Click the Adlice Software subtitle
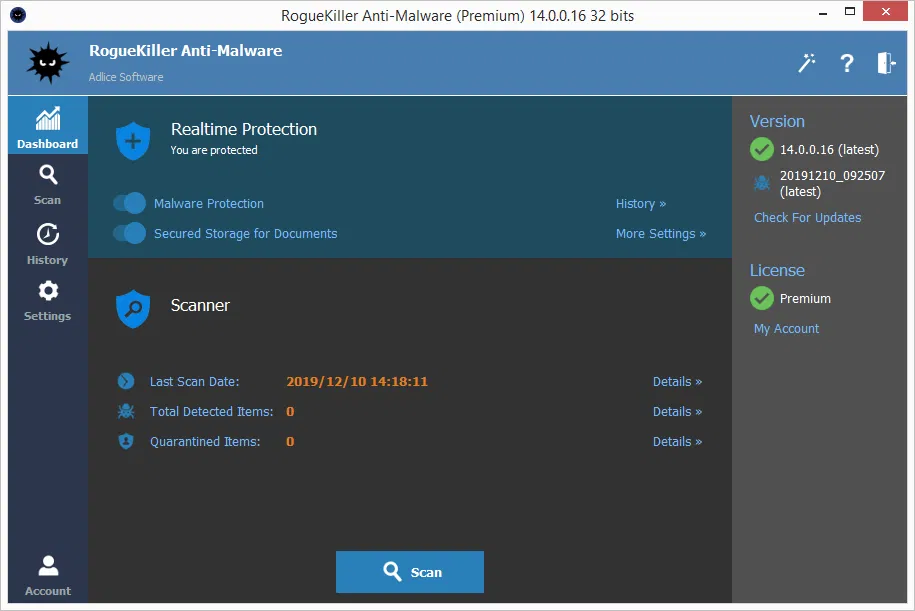The width and height of the screenshot is (915, 611). pyautogui.click(x=125, y=77)
